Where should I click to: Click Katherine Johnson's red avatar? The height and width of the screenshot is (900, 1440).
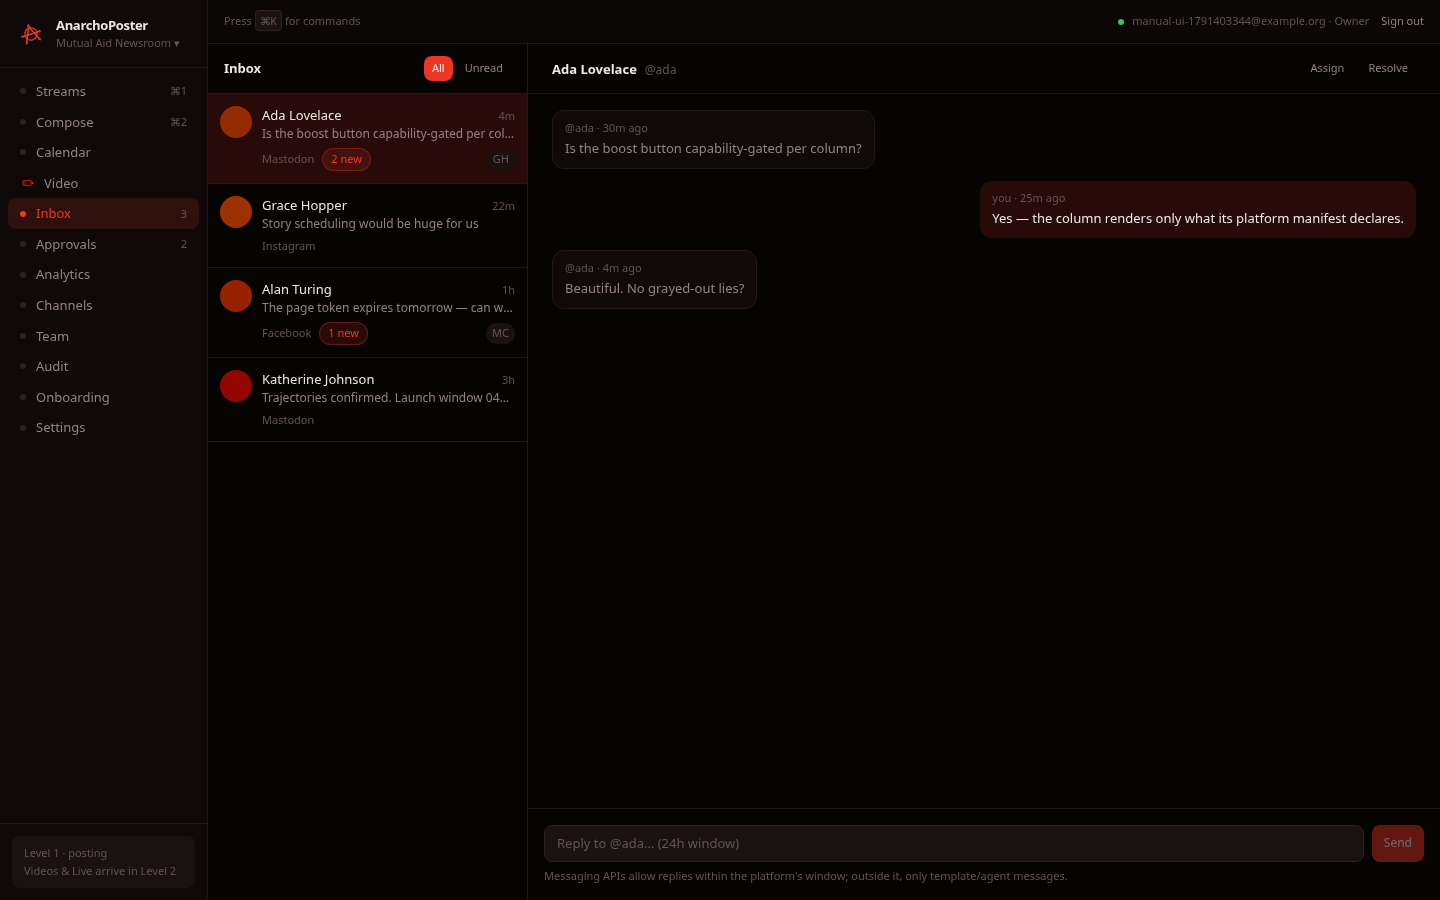pyautogui.click(x=236, y=386)
